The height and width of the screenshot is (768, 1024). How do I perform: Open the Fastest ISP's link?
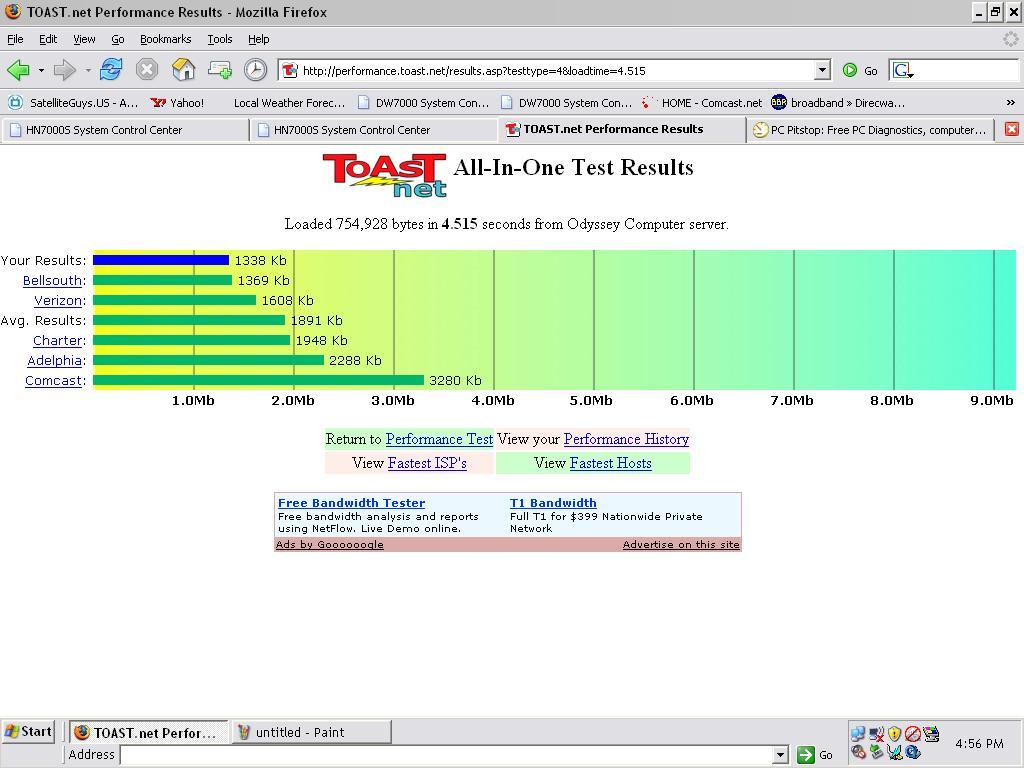coord(427,463)
